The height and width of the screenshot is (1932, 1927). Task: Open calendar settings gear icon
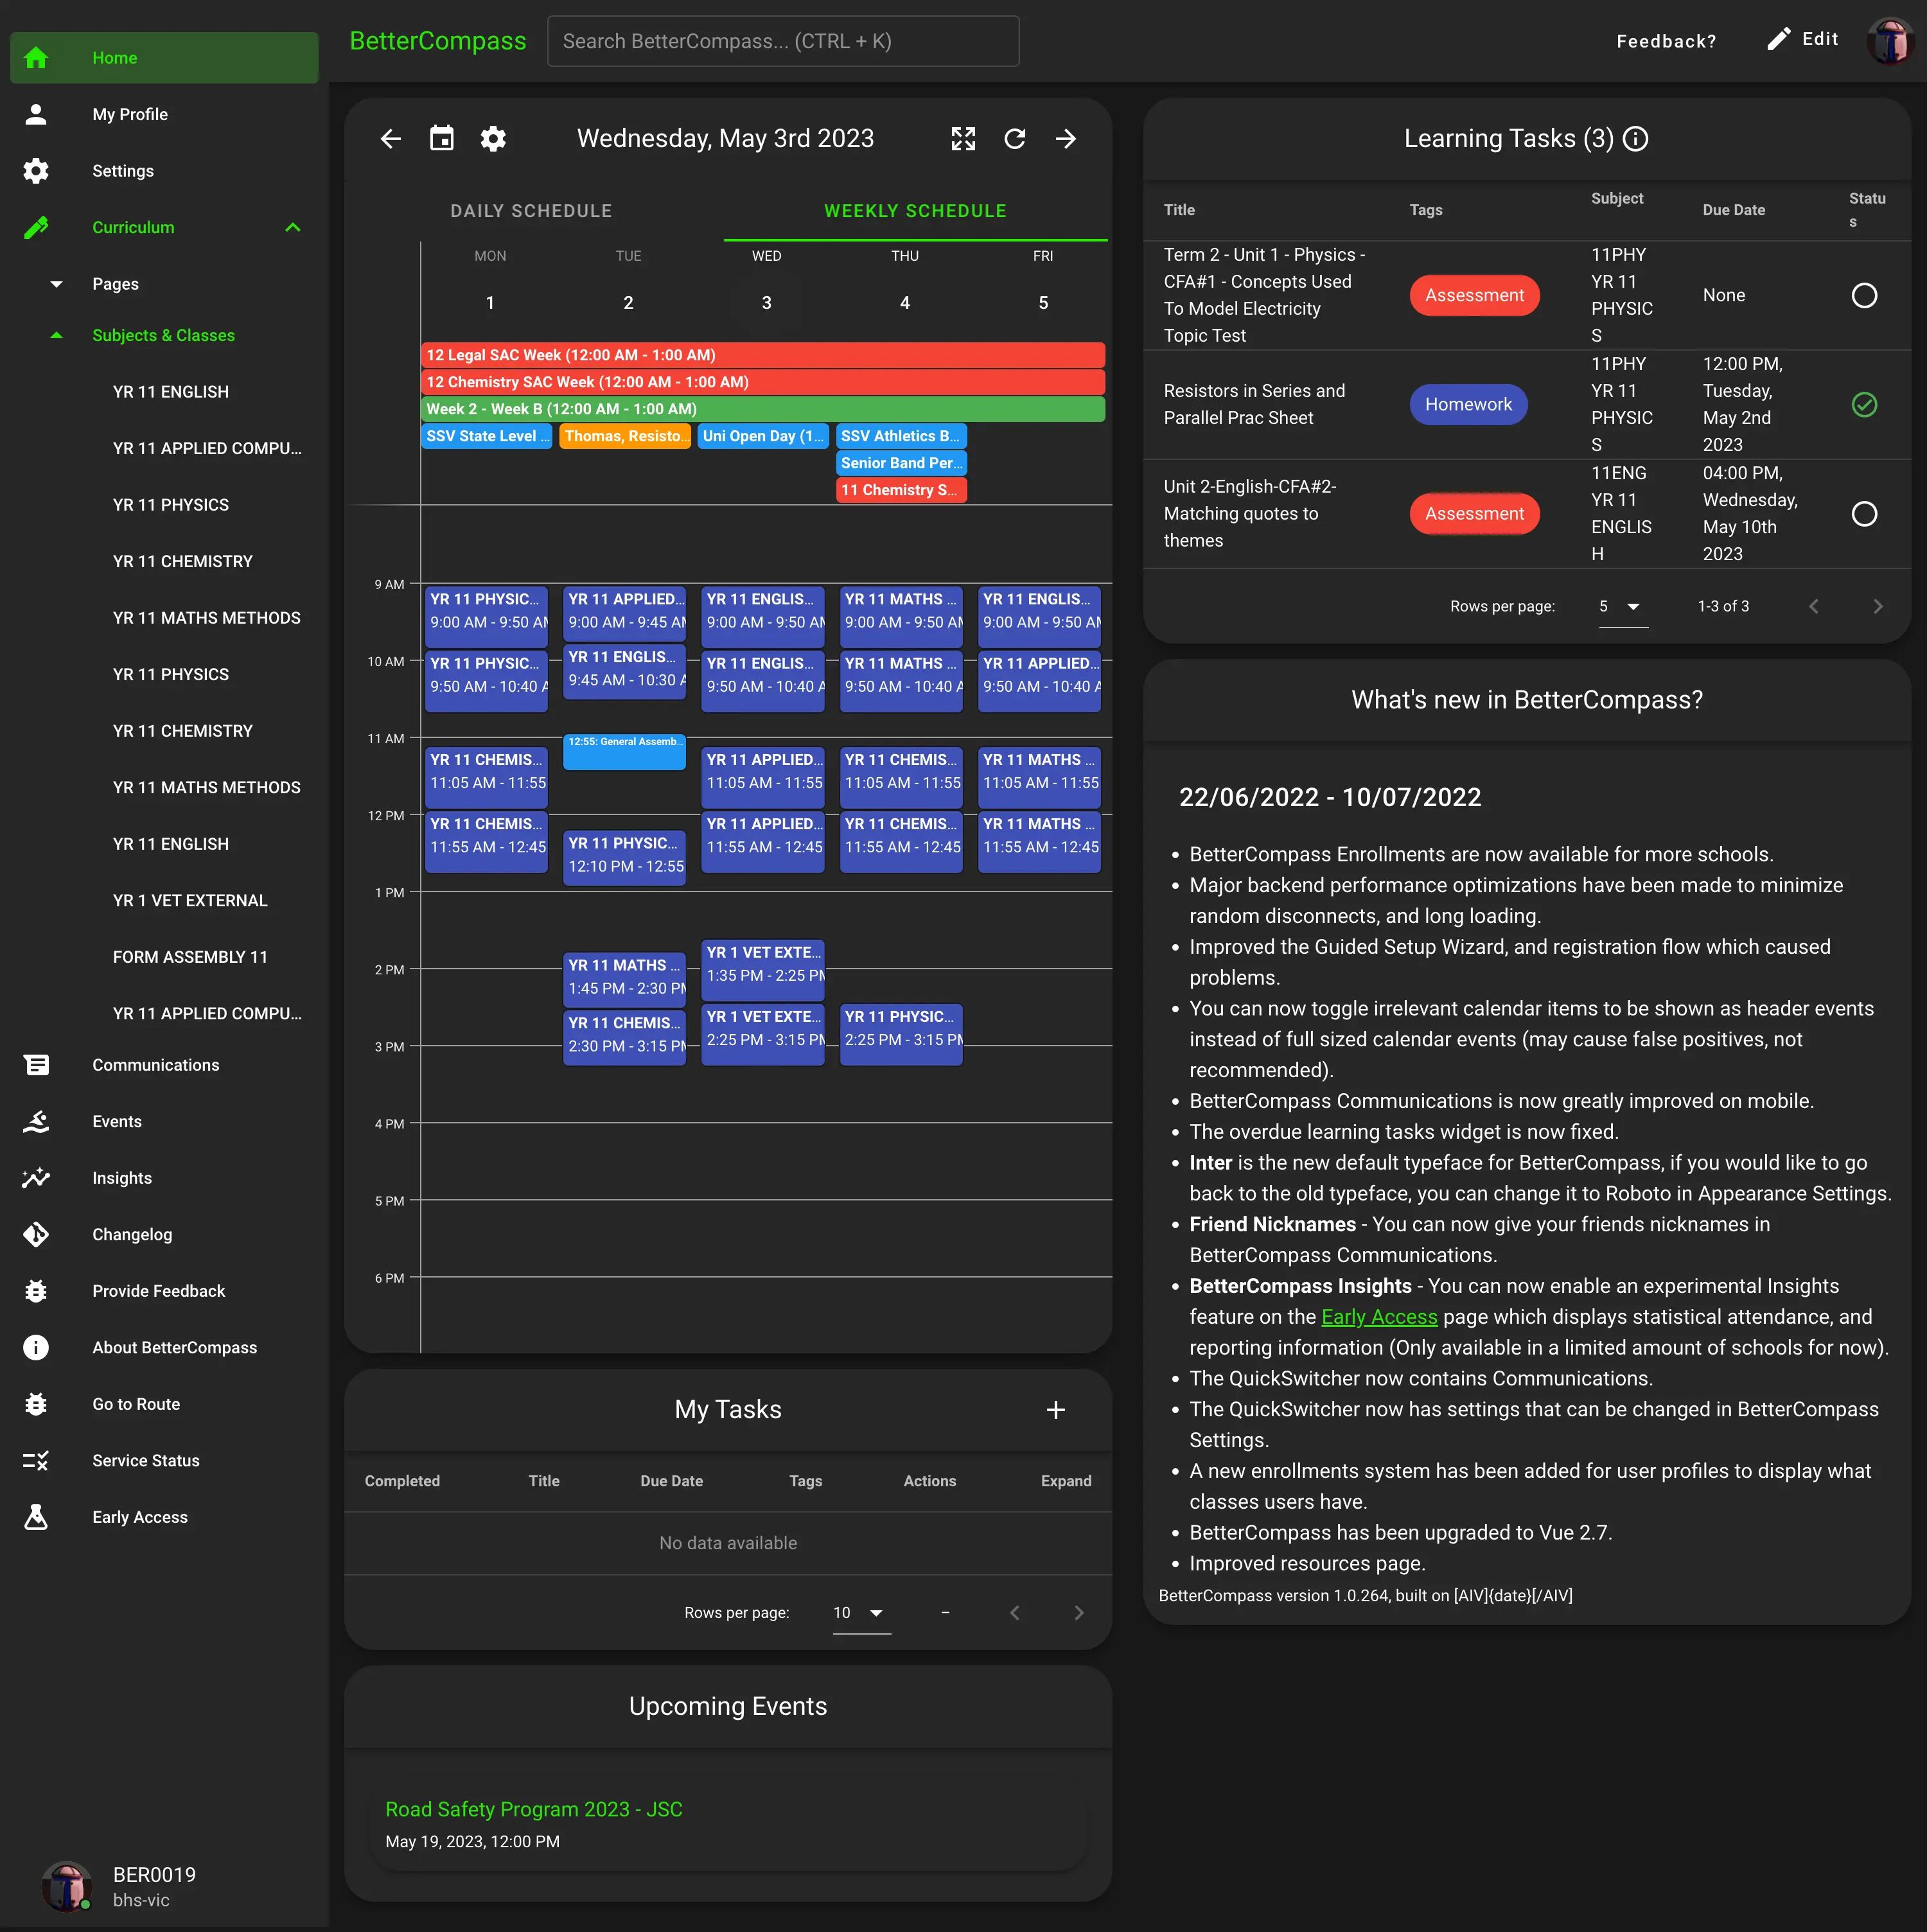tap(493, 139)
